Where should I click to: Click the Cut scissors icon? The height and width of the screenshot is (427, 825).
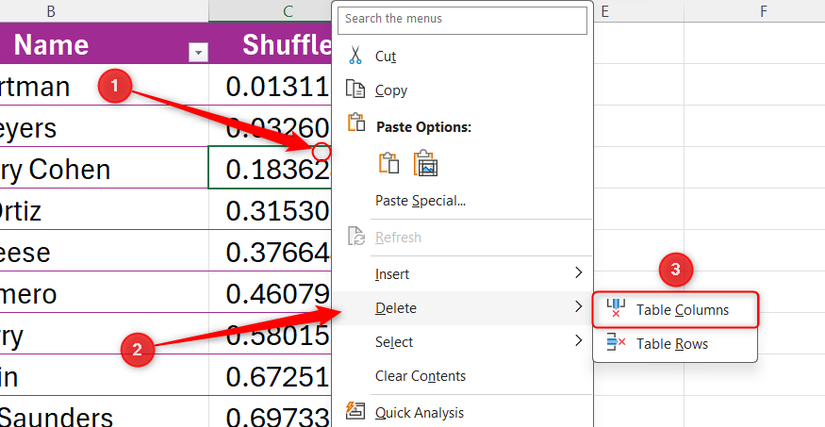pyautogui.click(x=356, y=55)
